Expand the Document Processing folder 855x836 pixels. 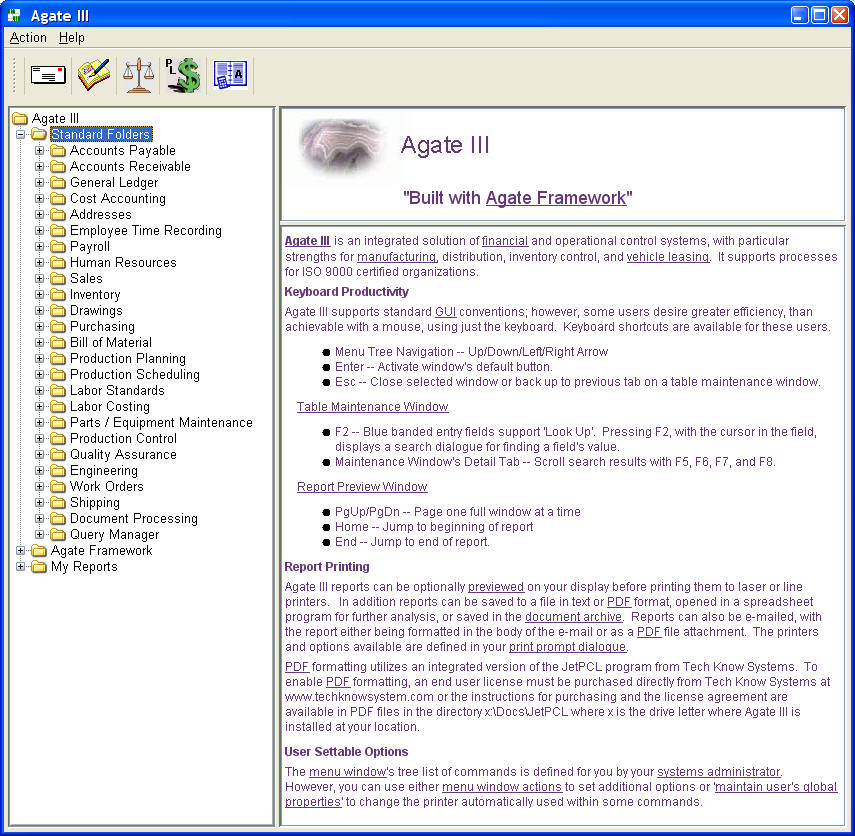point(39,519)
